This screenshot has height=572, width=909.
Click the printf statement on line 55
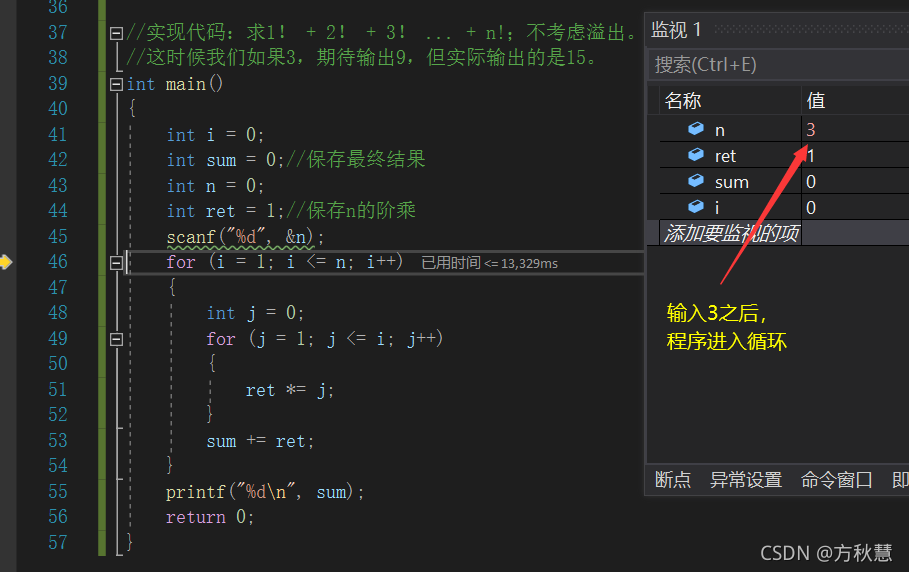(265, 492)
